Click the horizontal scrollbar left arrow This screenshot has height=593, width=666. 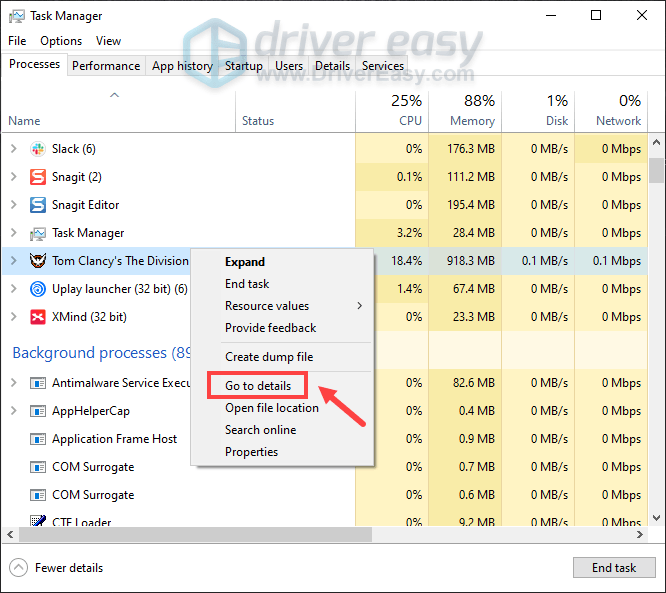[11, 535]
